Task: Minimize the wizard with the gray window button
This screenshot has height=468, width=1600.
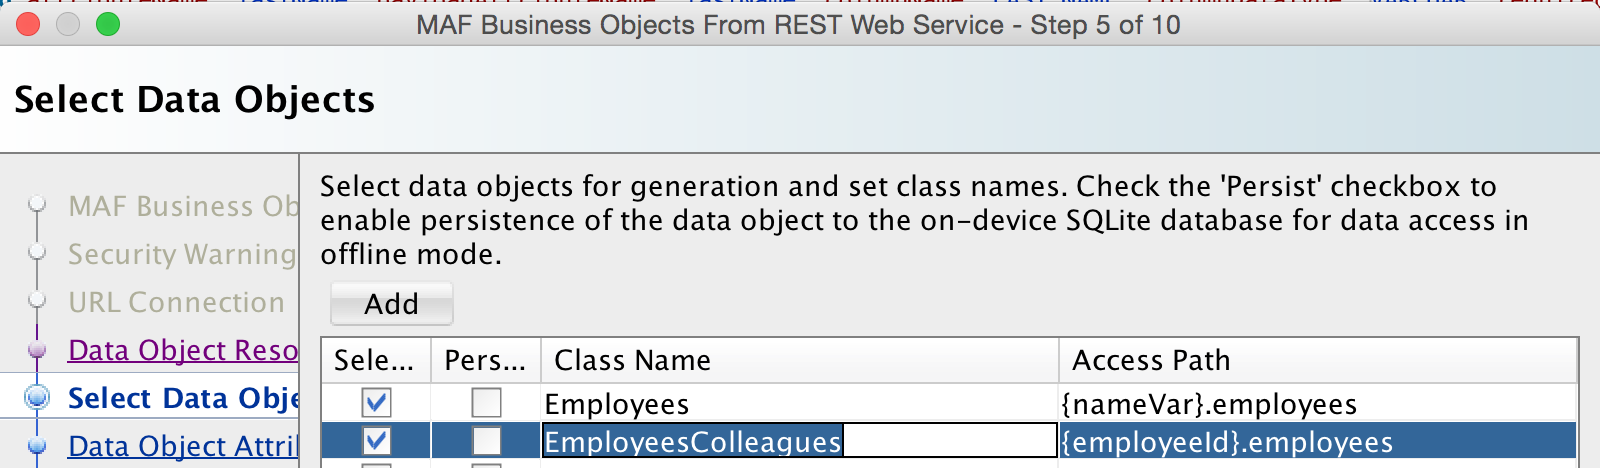Action: pyautogui.click(x=68, y=24)
